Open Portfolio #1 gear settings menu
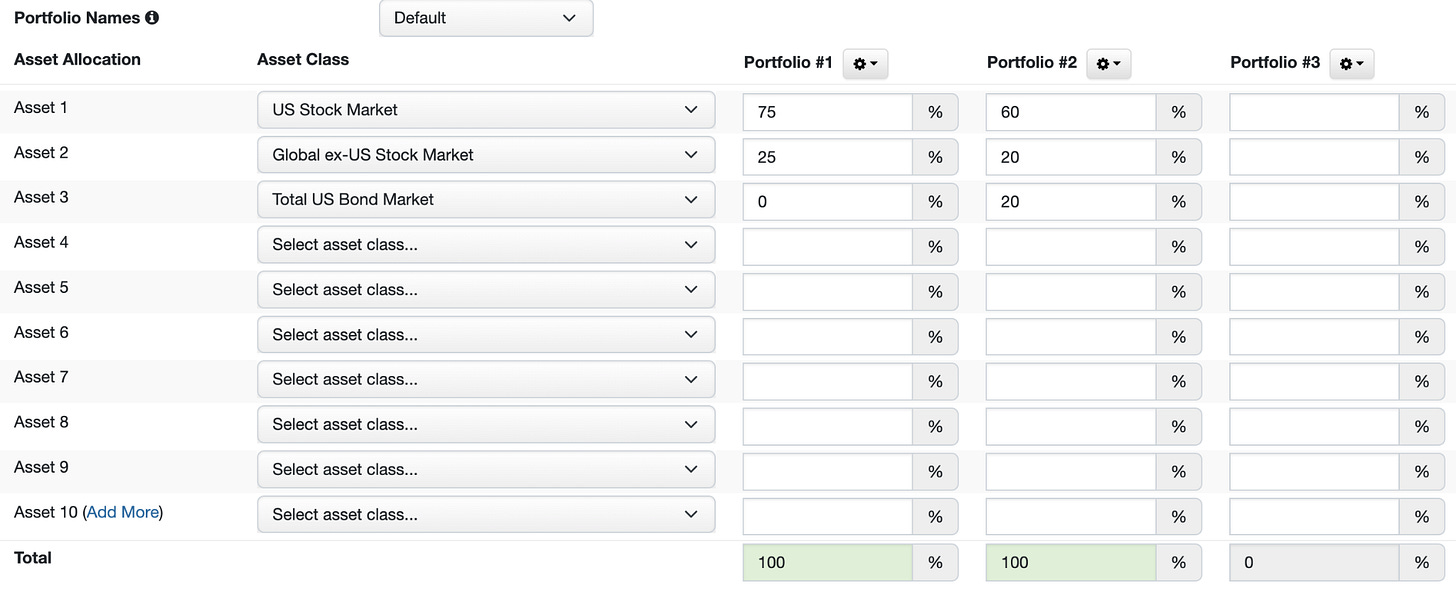Viewport: 1456px width, 595px height. click(x=865, y=63)
